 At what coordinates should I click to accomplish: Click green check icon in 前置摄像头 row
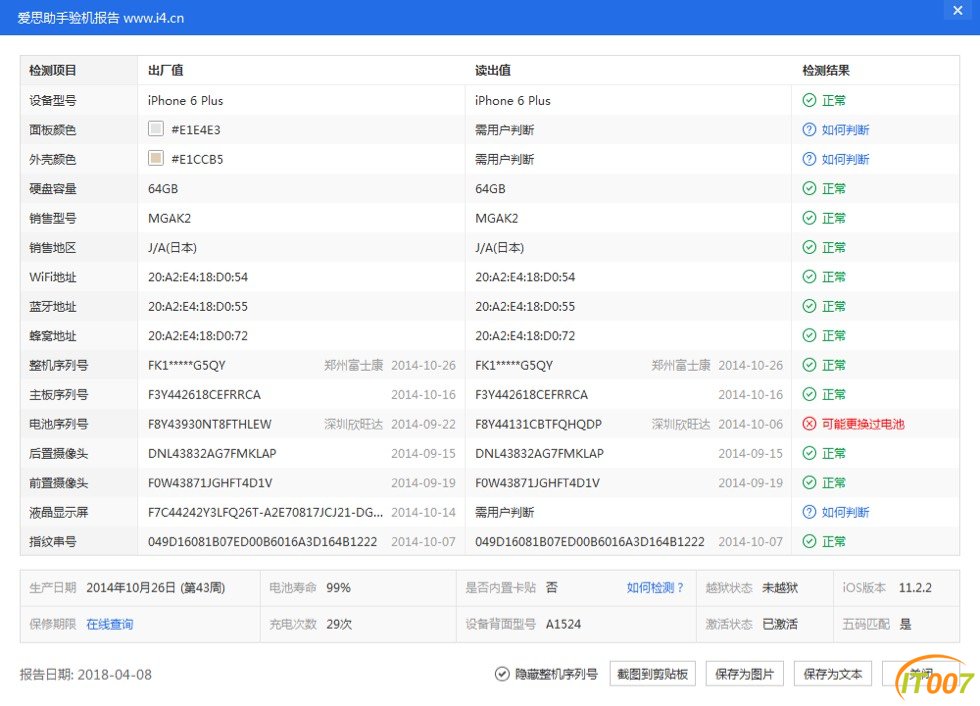pos(809,483)
